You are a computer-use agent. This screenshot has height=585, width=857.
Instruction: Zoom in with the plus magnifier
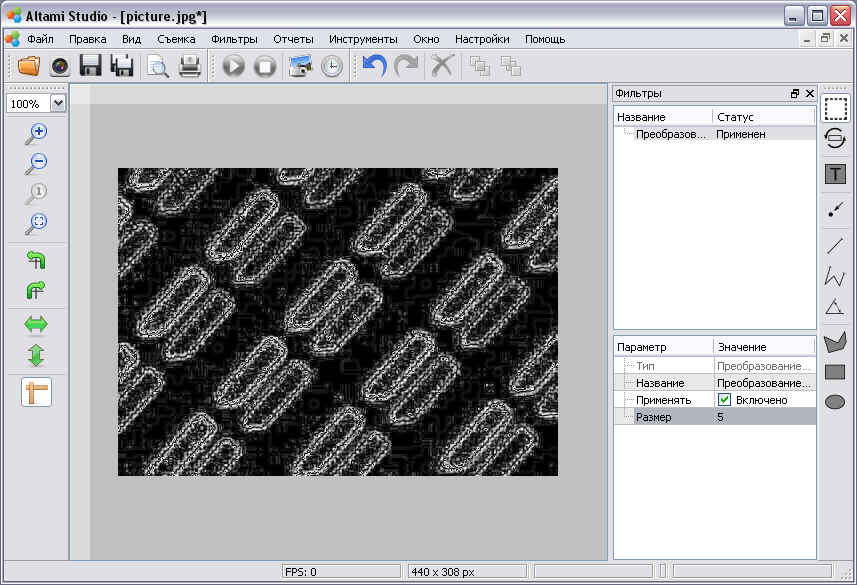coord(37,134)
